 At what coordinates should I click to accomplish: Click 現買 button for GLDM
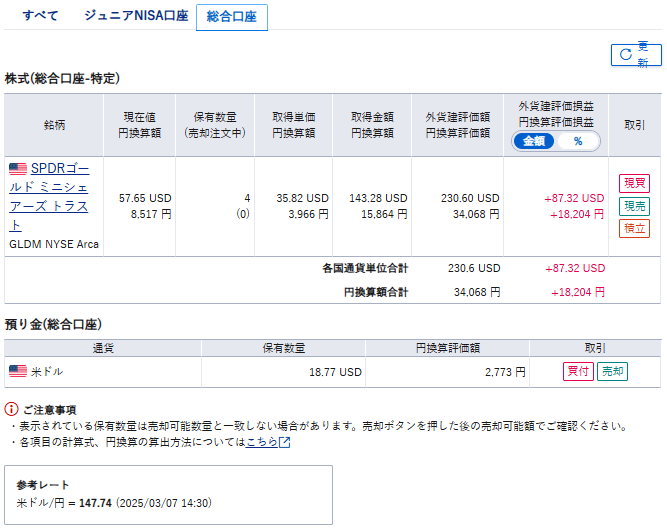pyautogui.click(x=634, y=183)
